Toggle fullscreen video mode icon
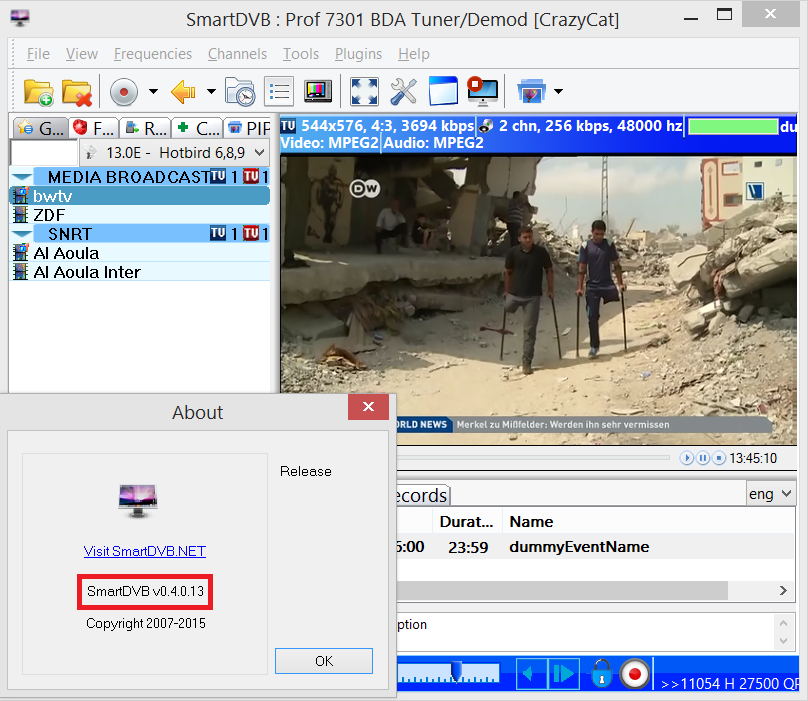The height and width of the screenshot is (701, 808). tap(364, 91)
